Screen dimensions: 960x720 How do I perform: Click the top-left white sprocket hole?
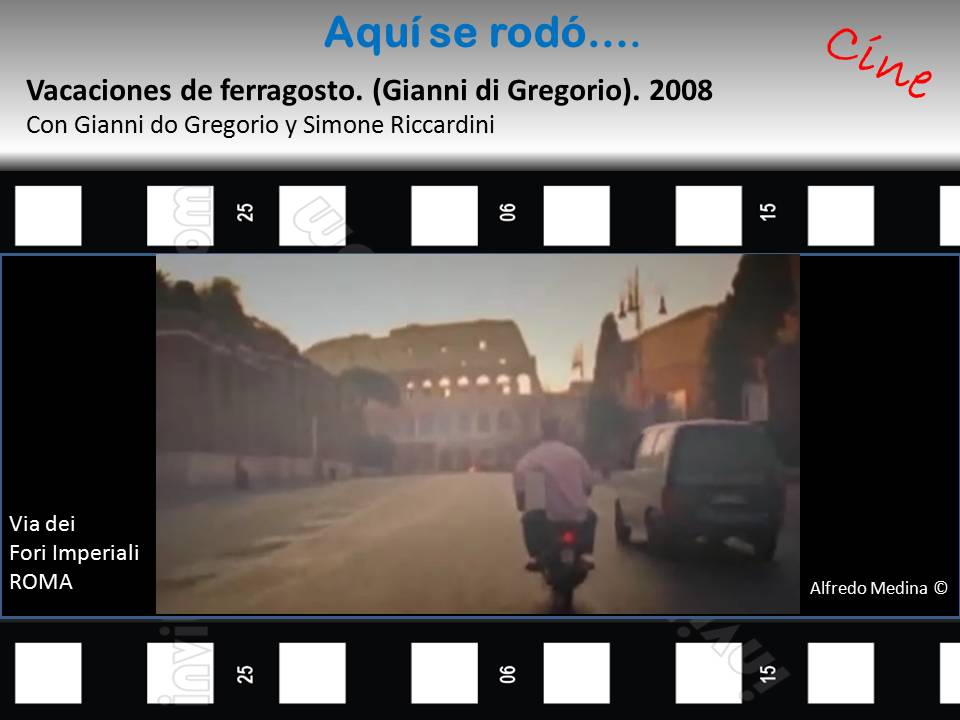[x=48, y=216]
